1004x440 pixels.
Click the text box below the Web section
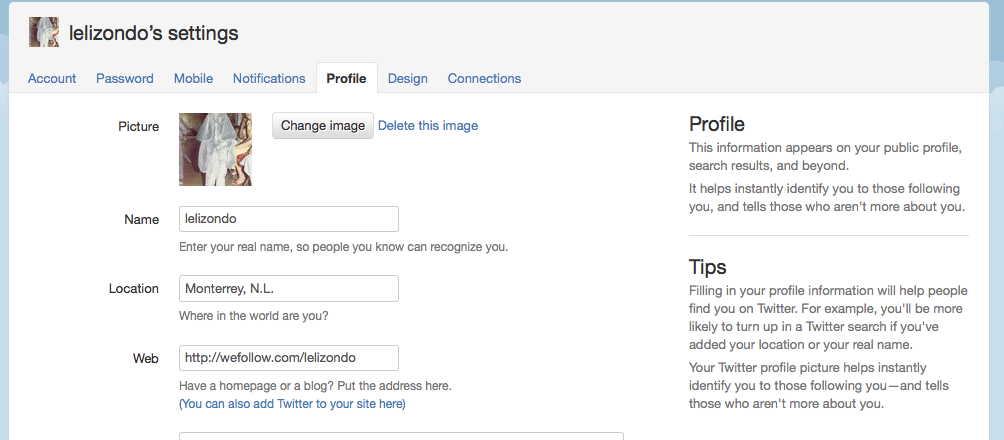click(x=401, y=436)
